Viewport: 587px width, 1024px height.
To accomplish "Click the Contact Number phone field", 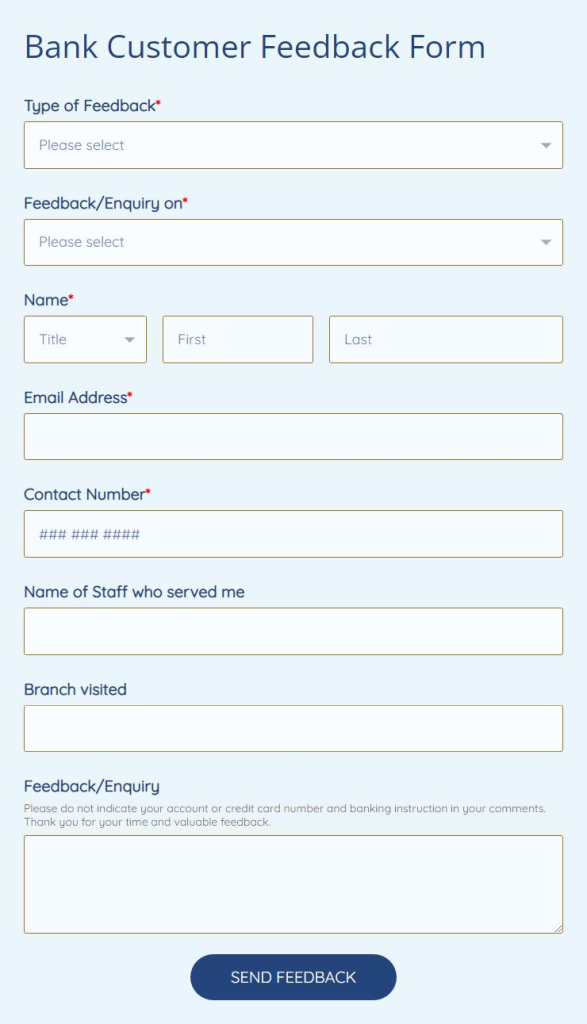I will (292, 533).
